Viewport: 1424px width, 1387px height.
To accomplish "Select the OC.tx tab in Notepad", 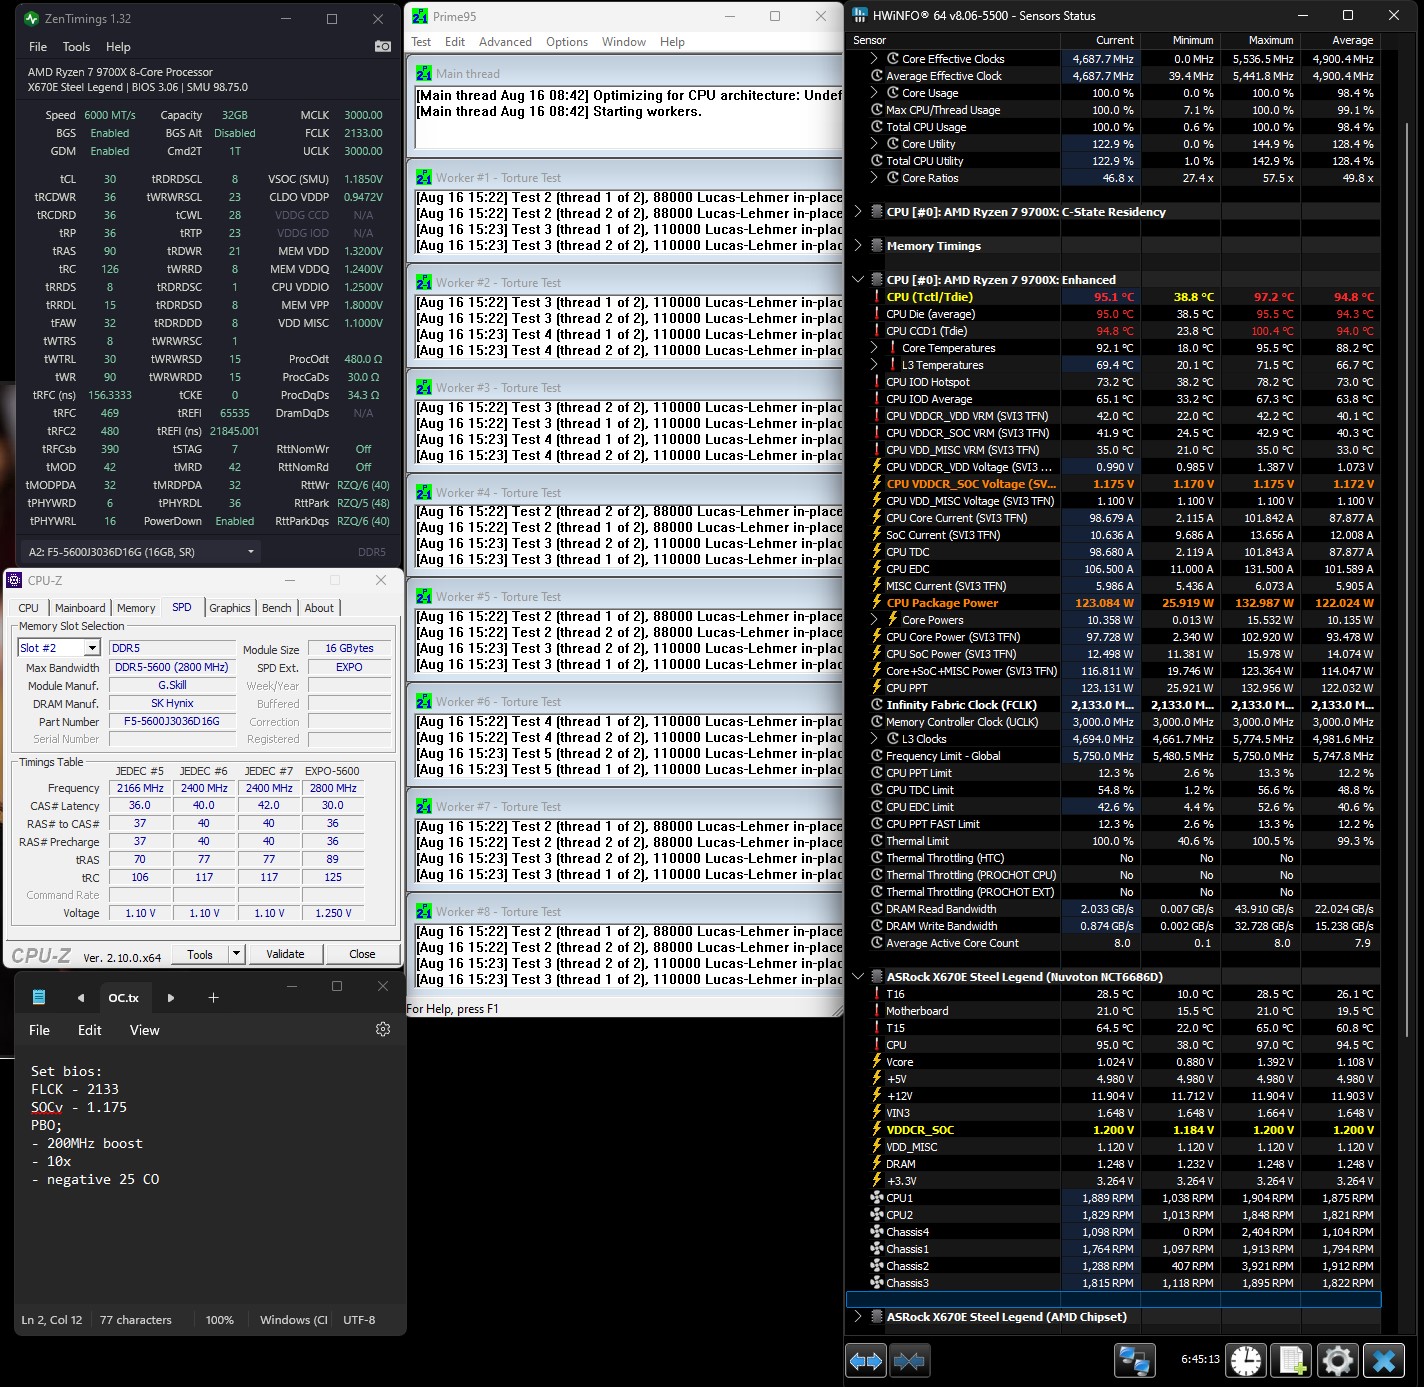I will pyautogui.click(x=124, y=998).
